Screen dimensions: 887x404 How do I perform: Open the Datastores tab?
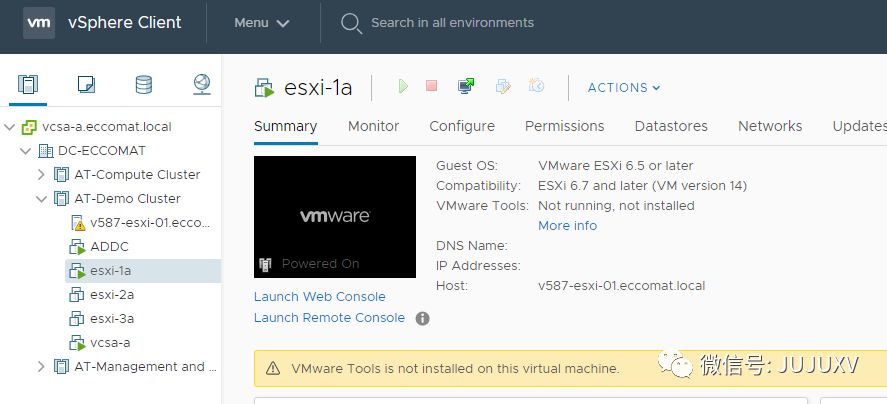pos(671,126)
